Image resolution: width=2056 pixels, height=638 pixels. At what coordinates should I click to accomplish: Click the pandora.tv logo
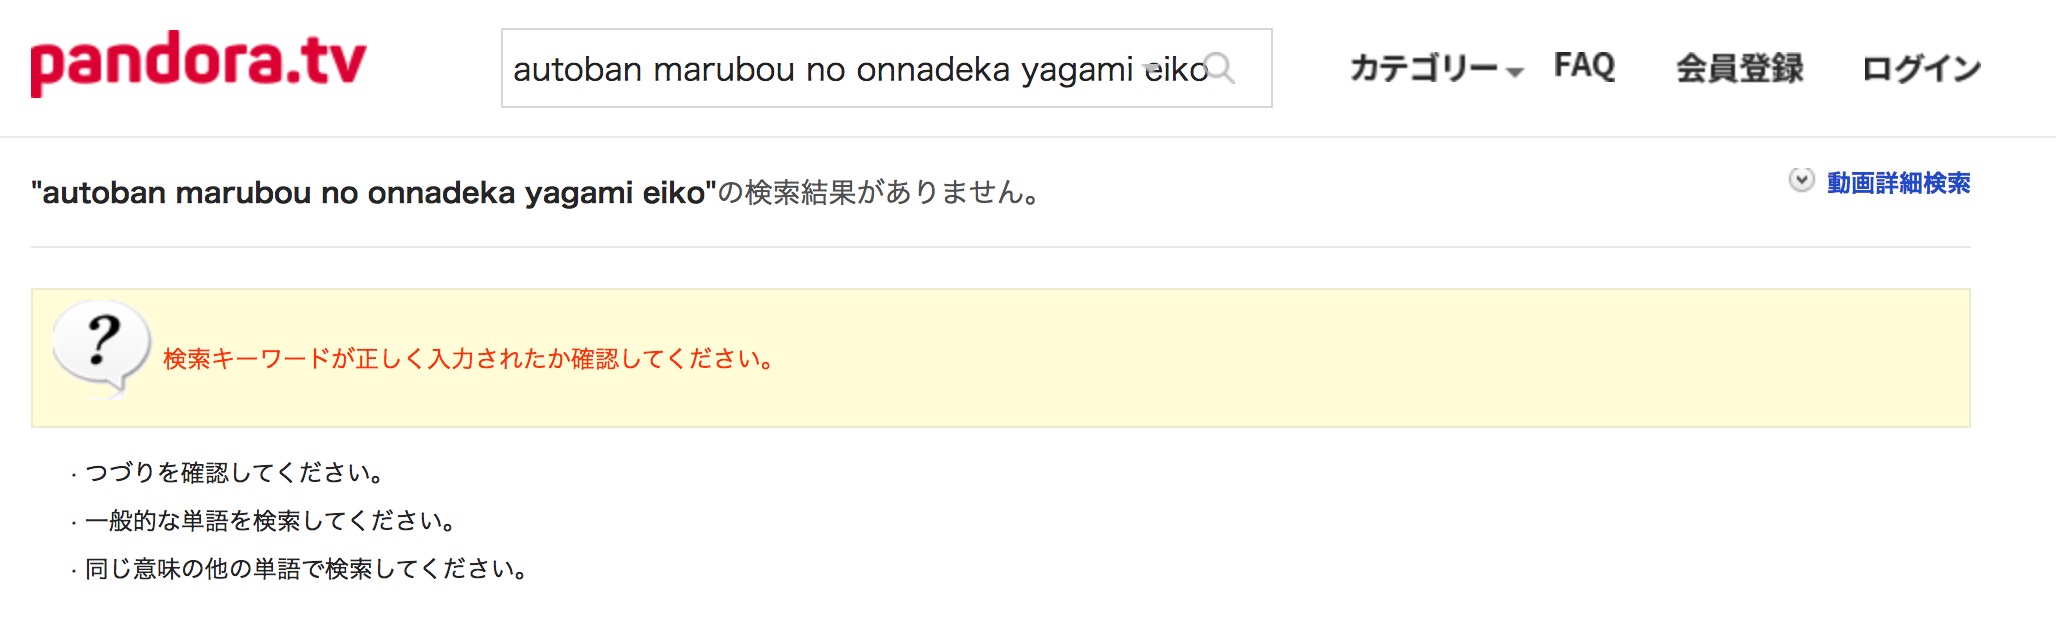(198, 63)
